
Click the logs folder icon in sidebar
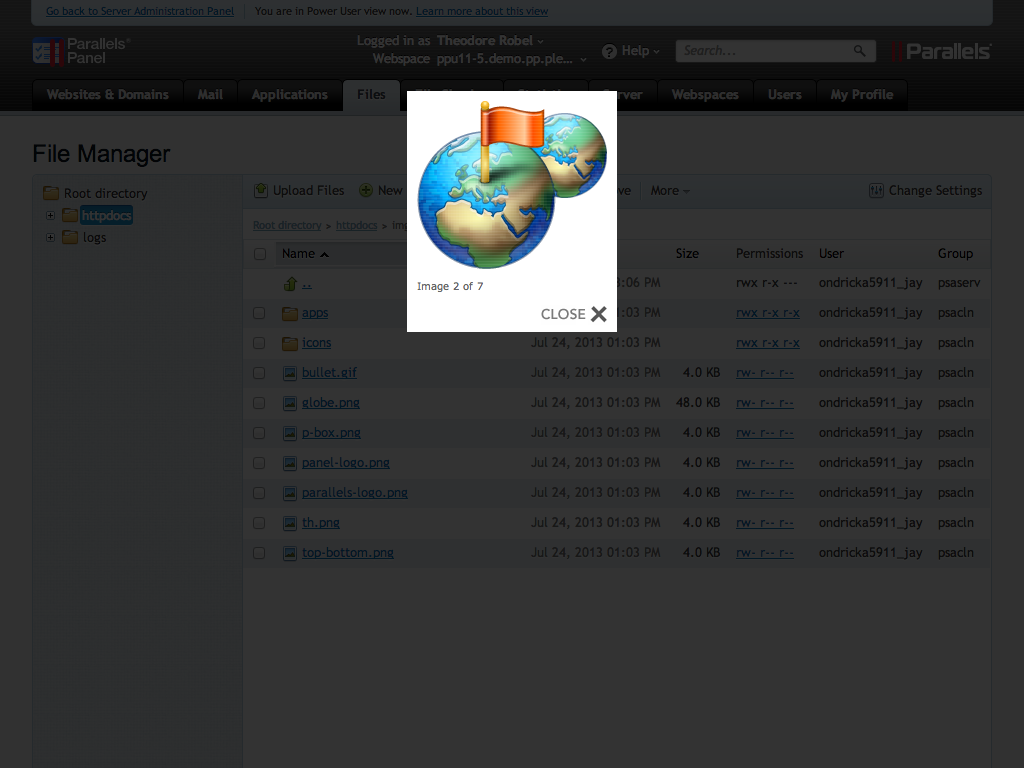pos(69,237)
